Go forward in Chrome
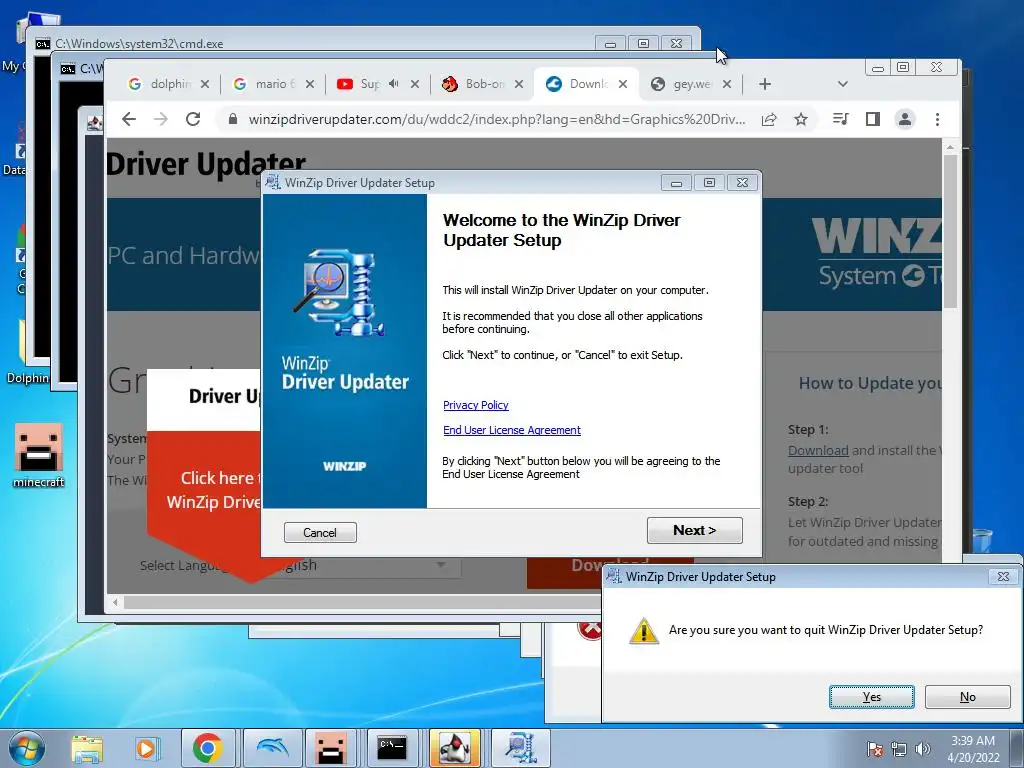1024x768 pixels. (x=161, y=119)
